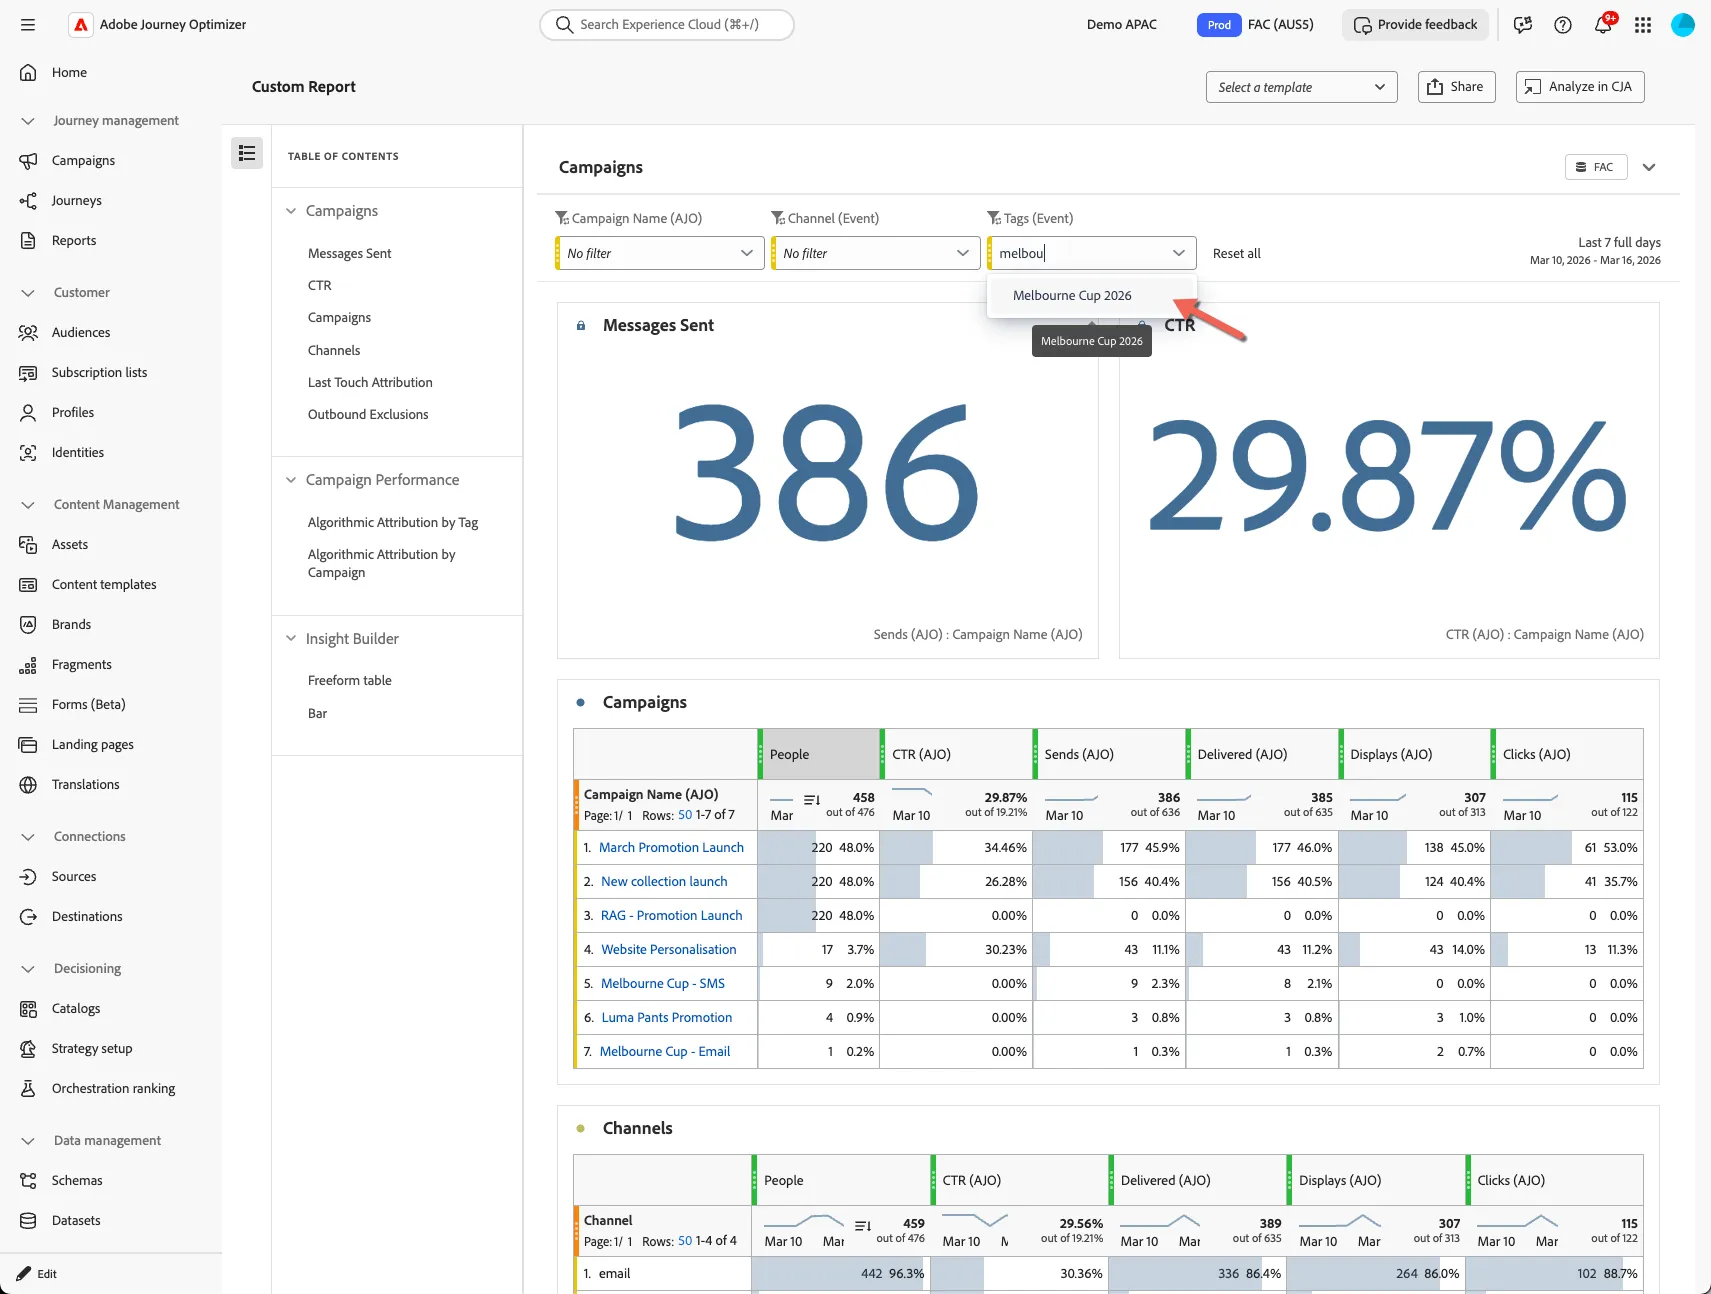The height and width of the screenshot is (1294, 1711).
Task: Click Search Experience Cloud field
Action: coord(667,25)
